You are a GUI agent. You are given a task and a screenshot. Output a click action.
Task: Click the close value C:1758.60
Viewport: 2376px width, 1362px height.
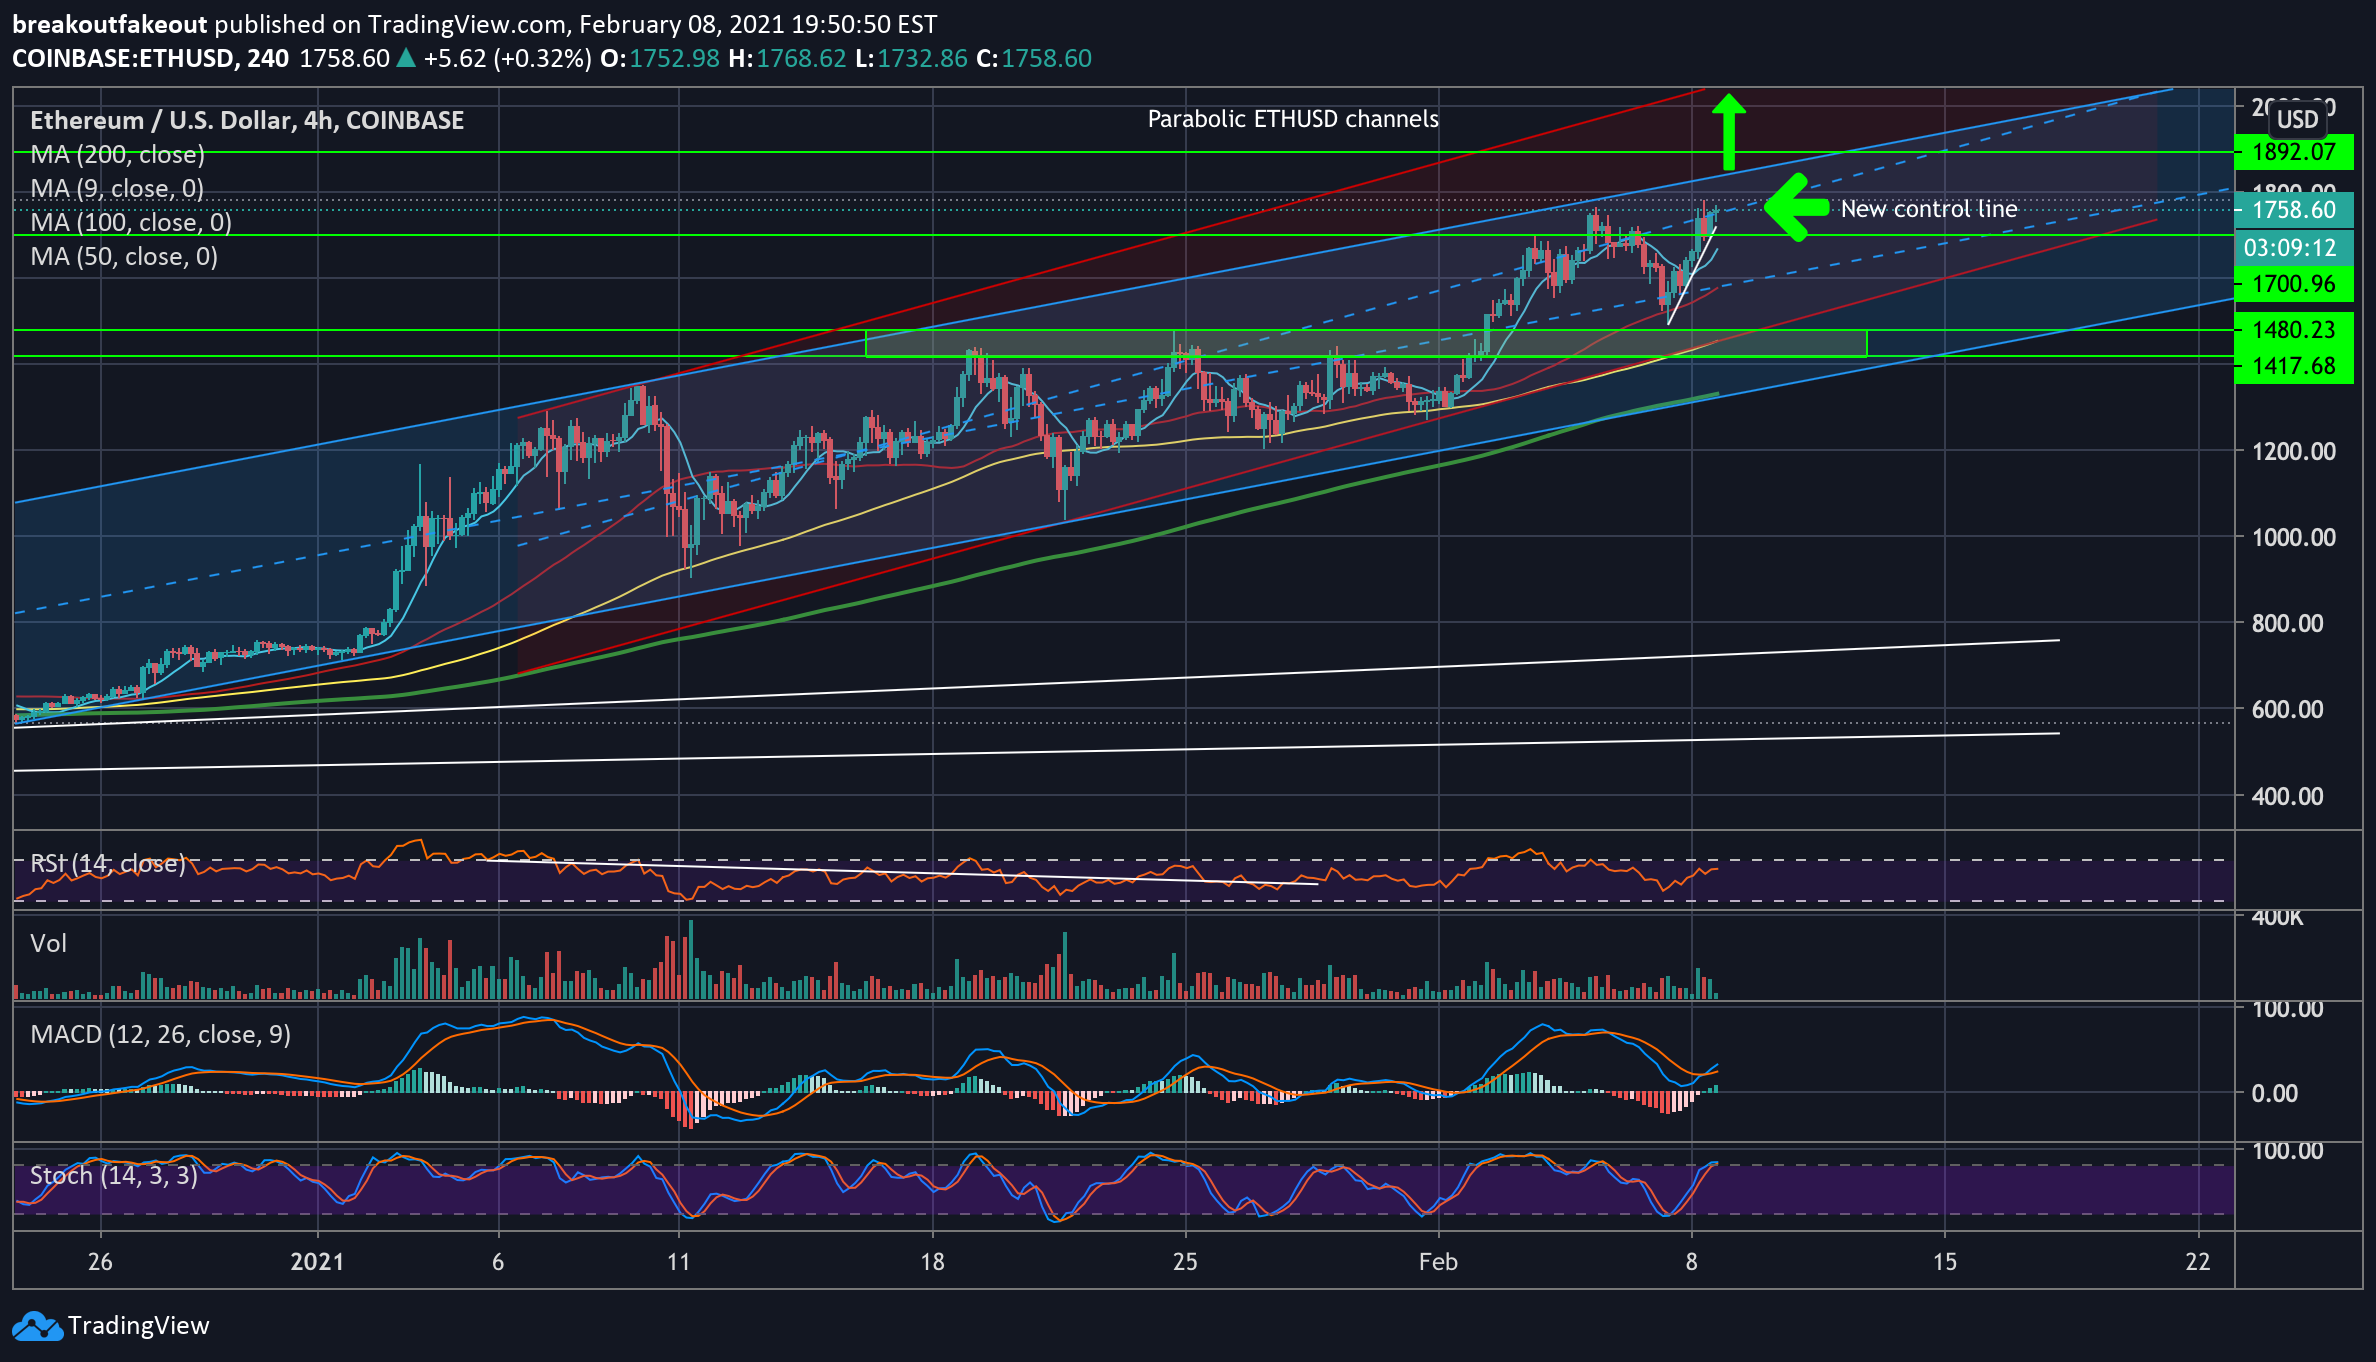coord(1034,59)
